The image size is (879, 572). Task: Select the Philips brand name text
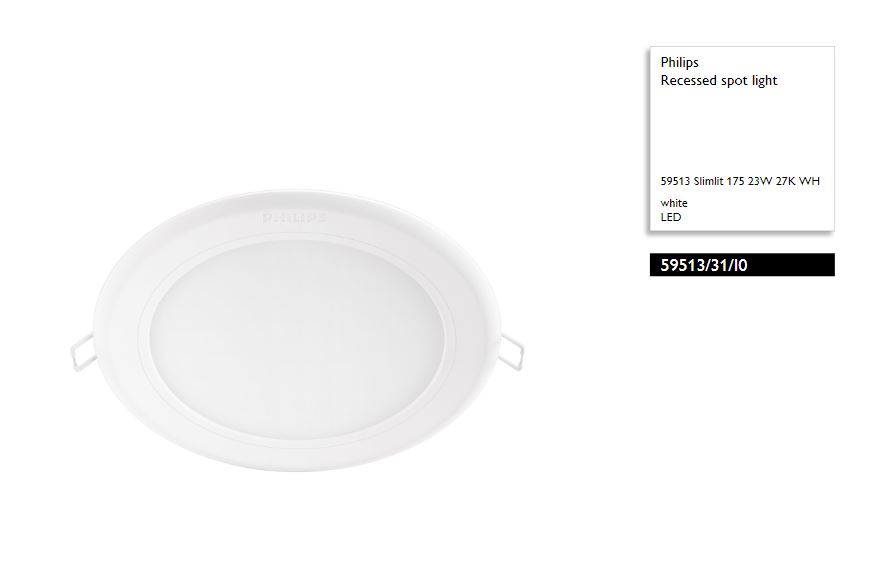[679, 62]
